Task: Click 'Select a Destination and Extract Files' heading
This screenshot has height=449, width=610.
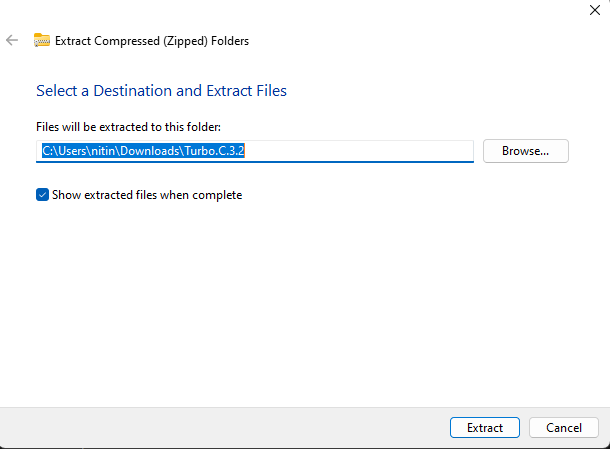Action: (x=161, y=91)
